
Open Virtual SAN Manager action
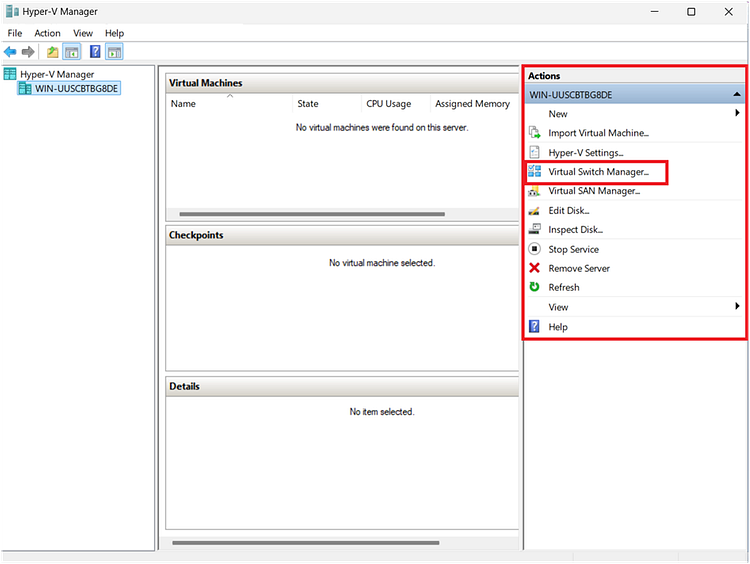[x=594, y=191]
